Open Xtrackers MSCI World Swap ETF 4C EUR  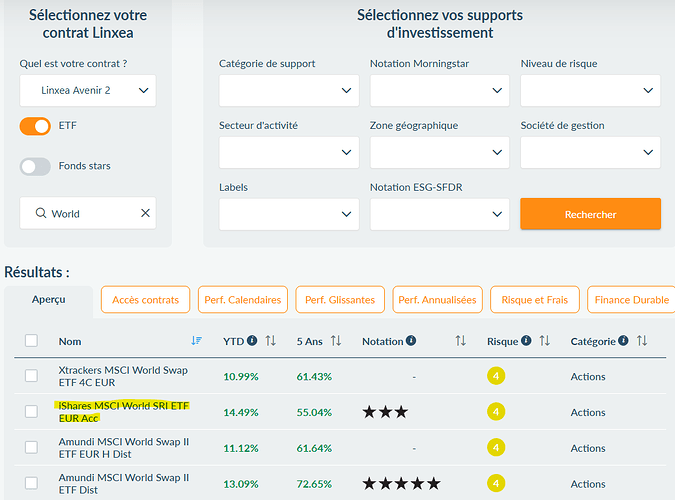123,376
